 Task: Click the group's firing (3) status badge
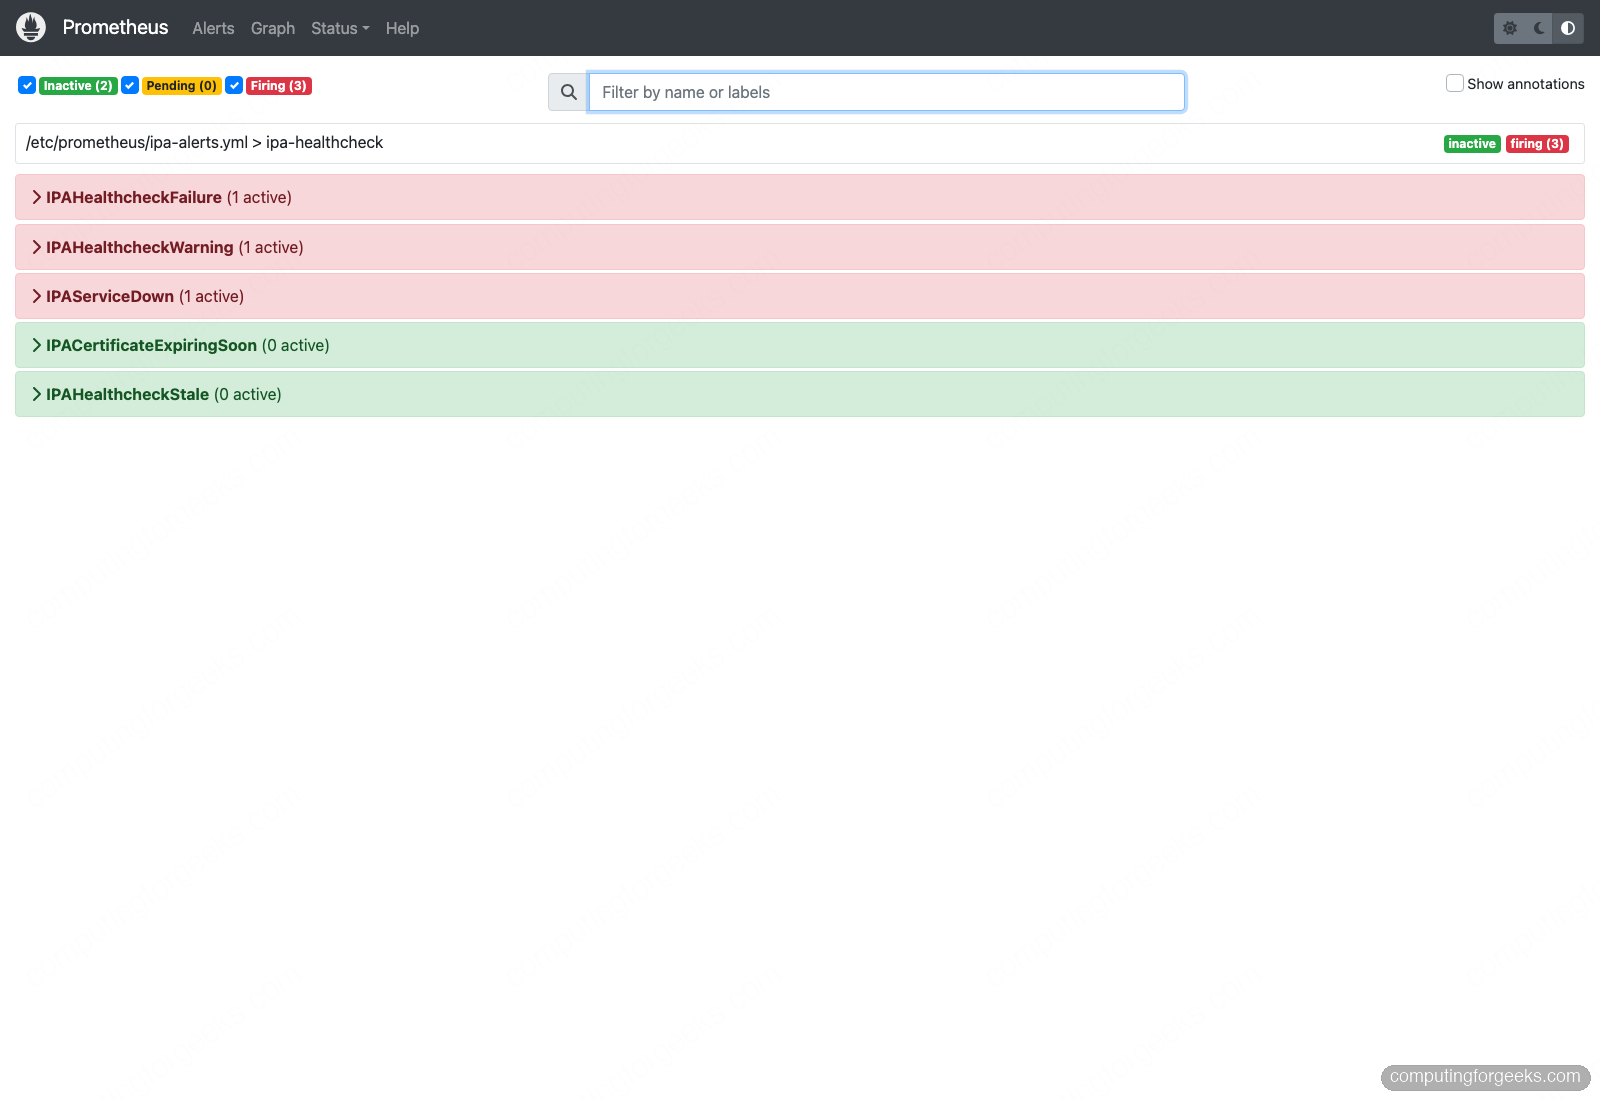[1537, 144]
